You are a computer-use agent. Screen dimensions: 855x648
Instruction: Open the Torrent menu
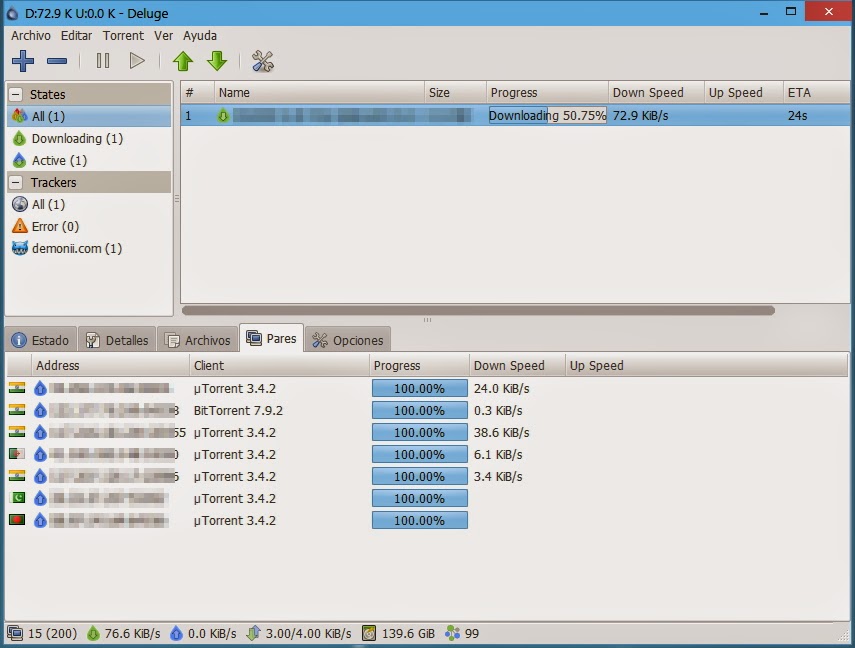pos(123,35)
